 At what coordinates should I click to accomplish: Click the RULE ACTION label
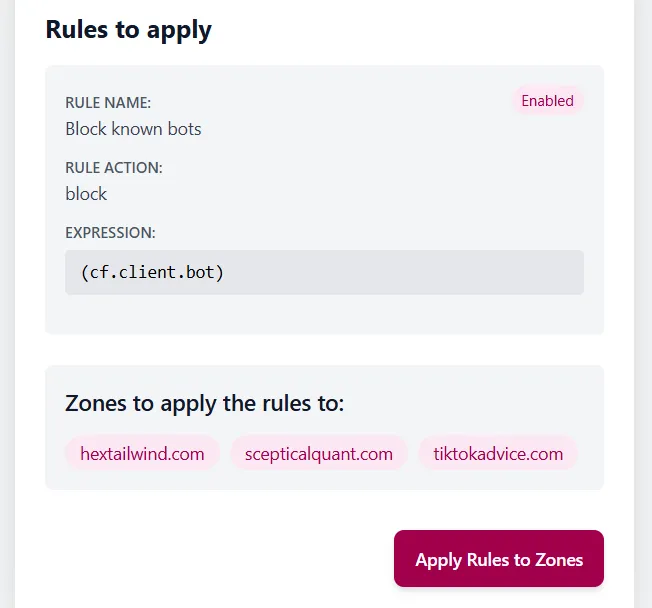(x=114, y=167)
